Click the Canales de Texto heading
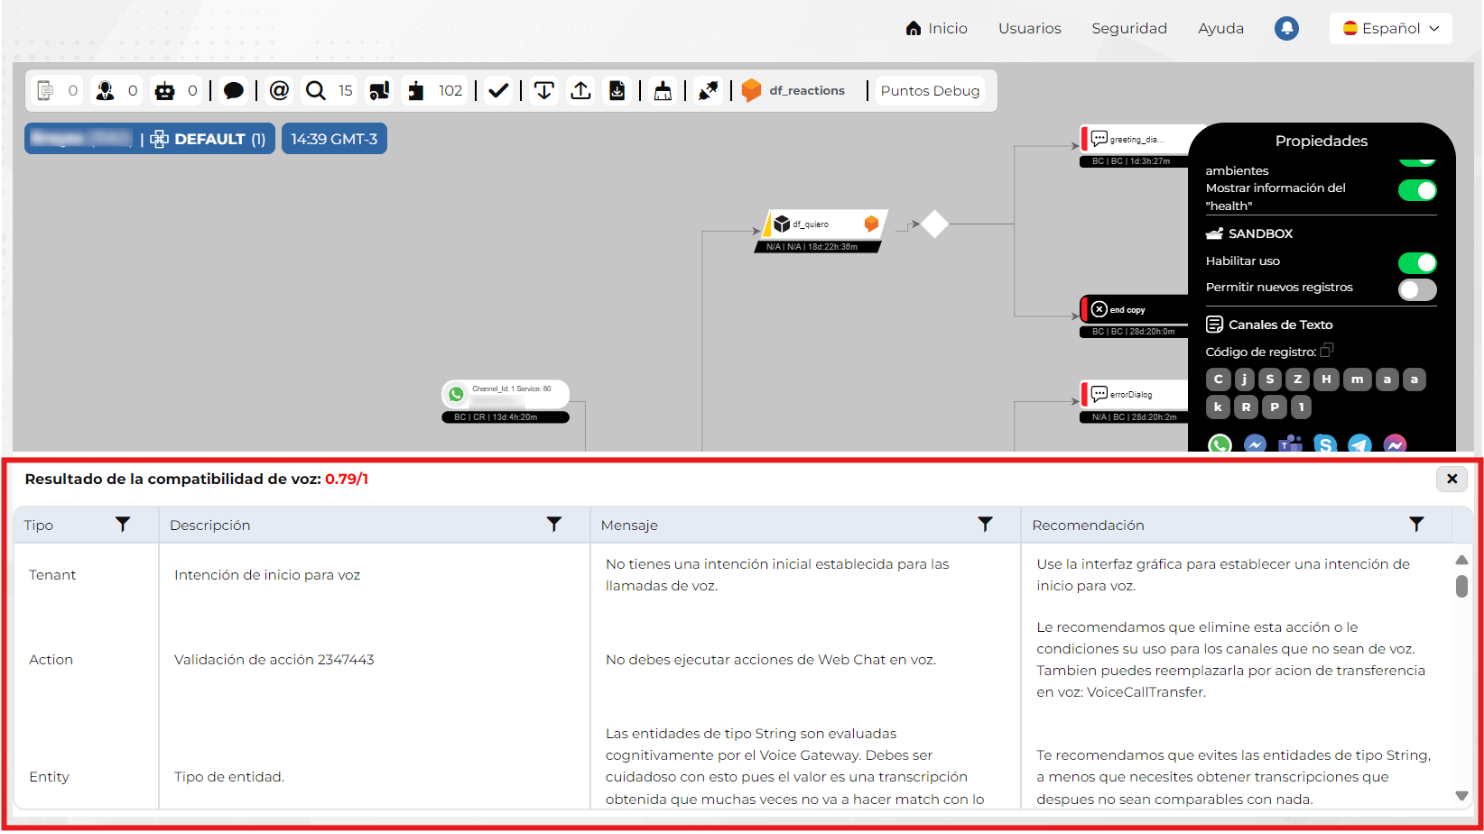 point(1280,325)
